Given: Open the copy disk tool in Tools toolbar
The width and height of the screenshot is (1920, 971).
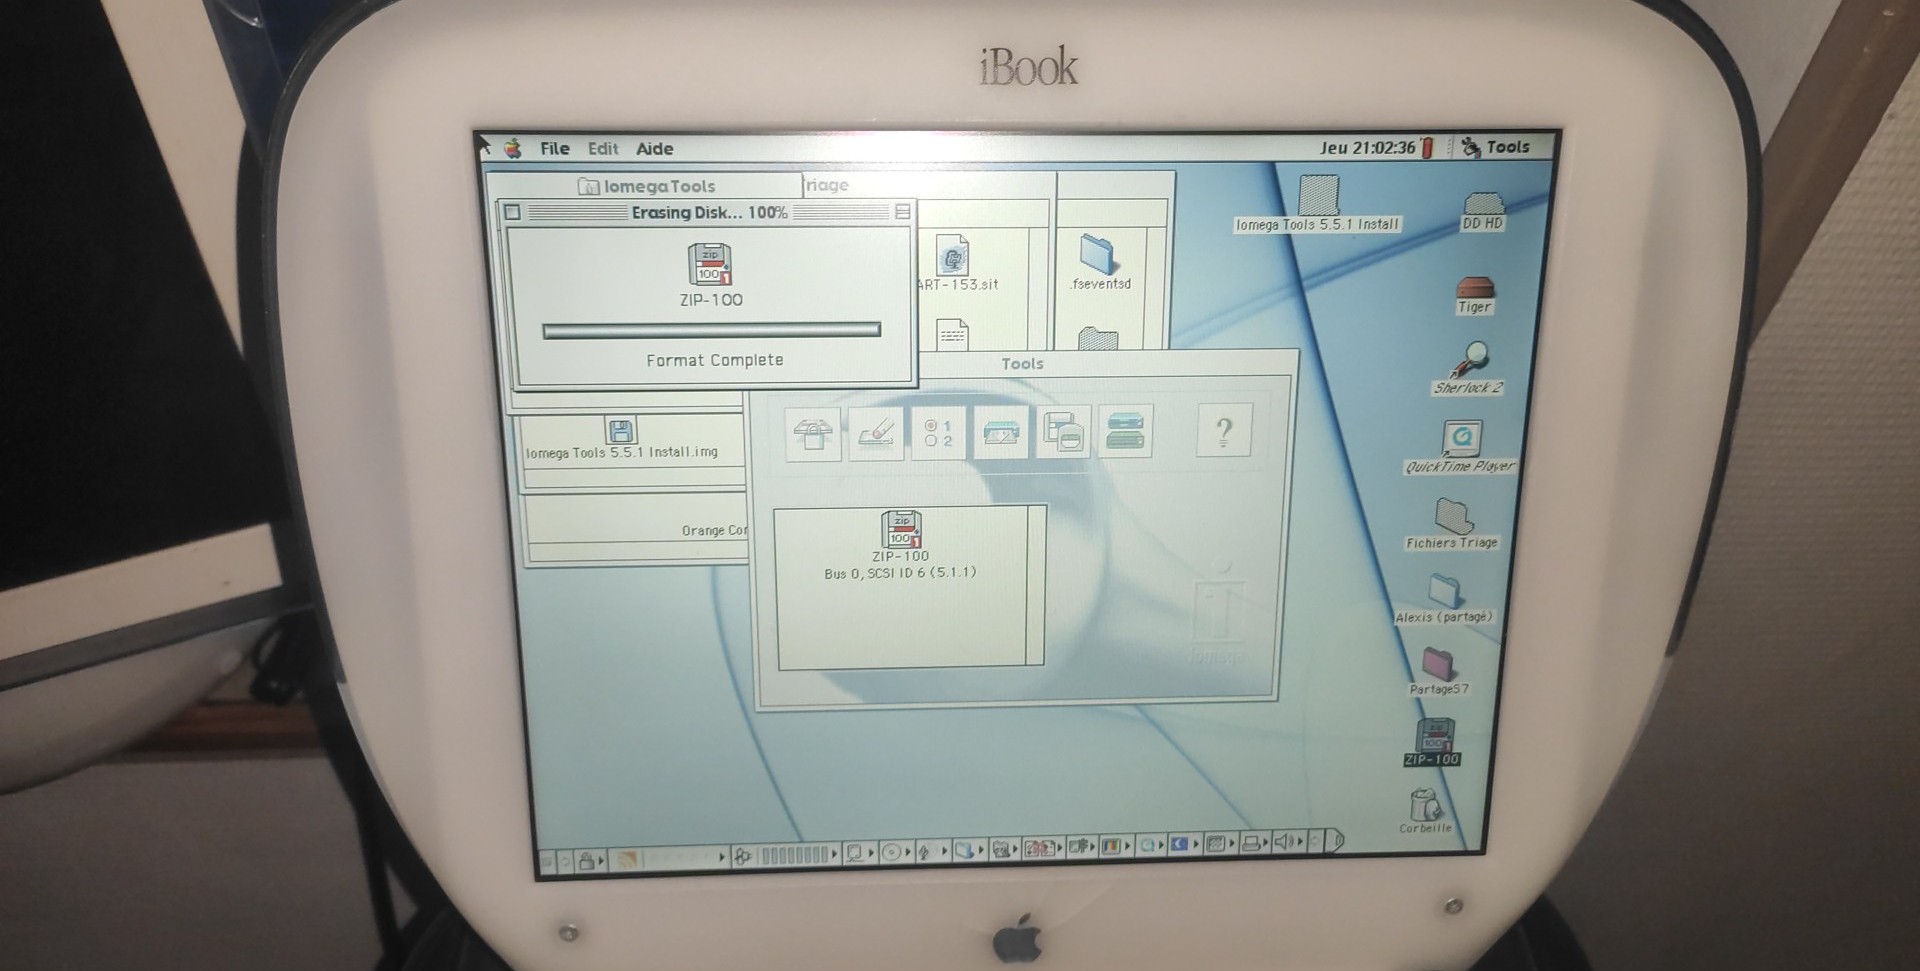Looking at the screenshot, I should [1063, 433].
